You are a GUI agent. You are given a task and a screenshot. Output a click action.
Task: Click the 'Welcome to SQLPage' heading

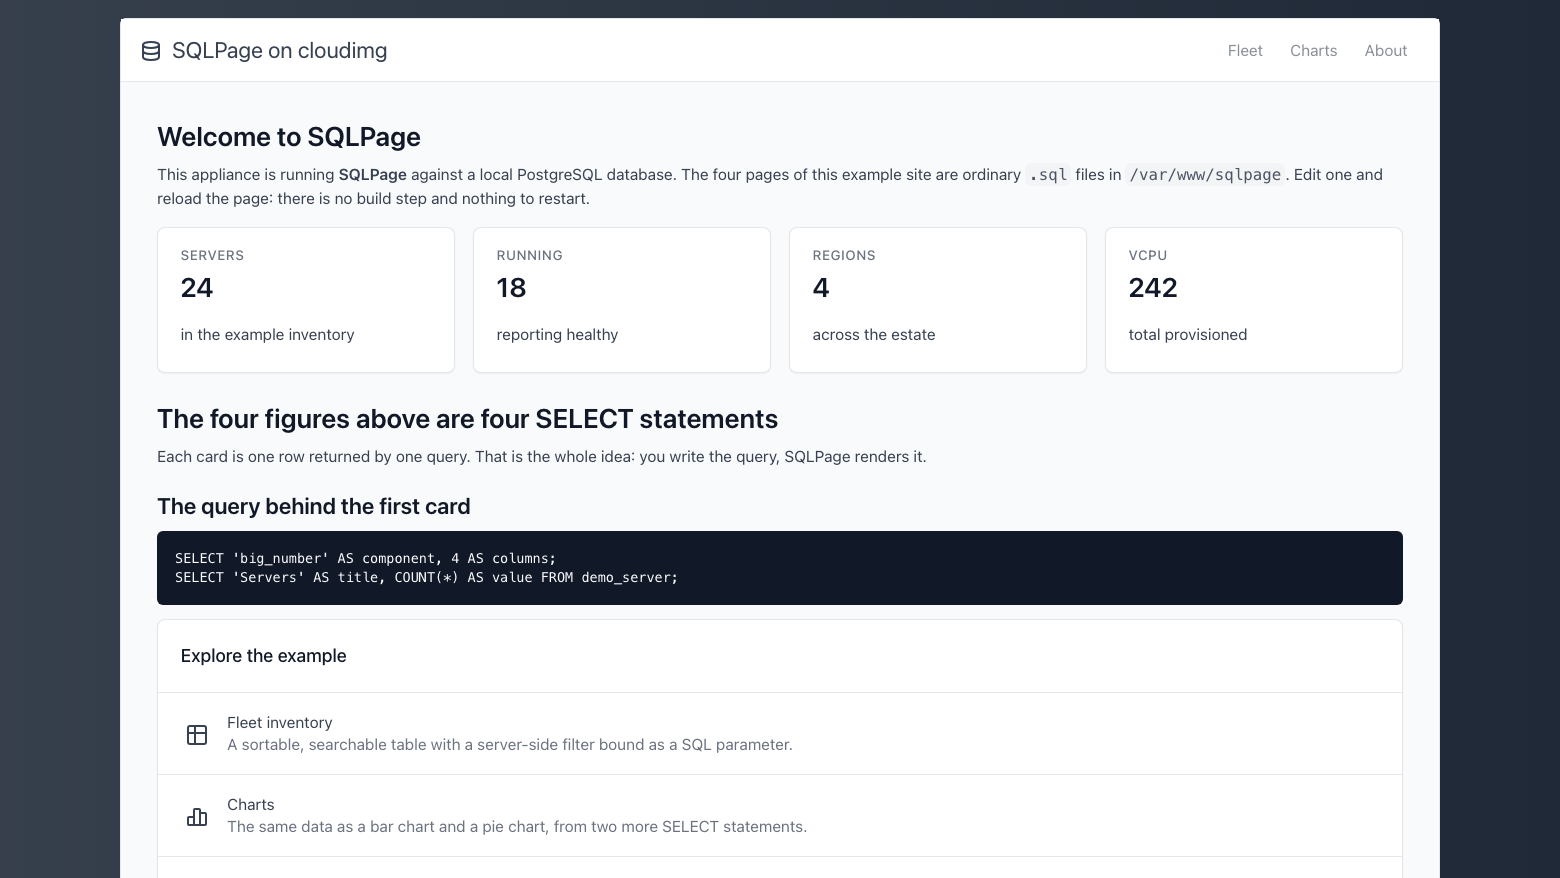(x=289, y=137)
